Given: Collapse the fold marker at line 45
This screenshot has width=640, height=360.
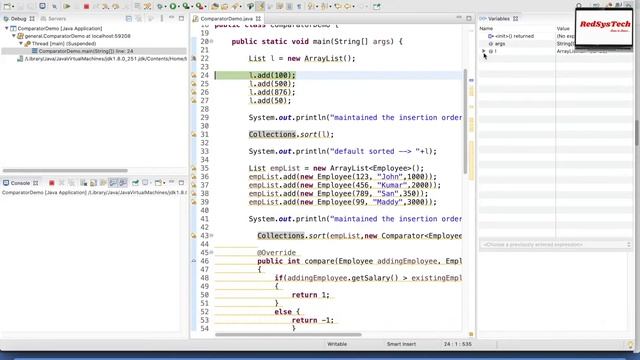Looking at the screenshot, I should (x=211, y=252).
